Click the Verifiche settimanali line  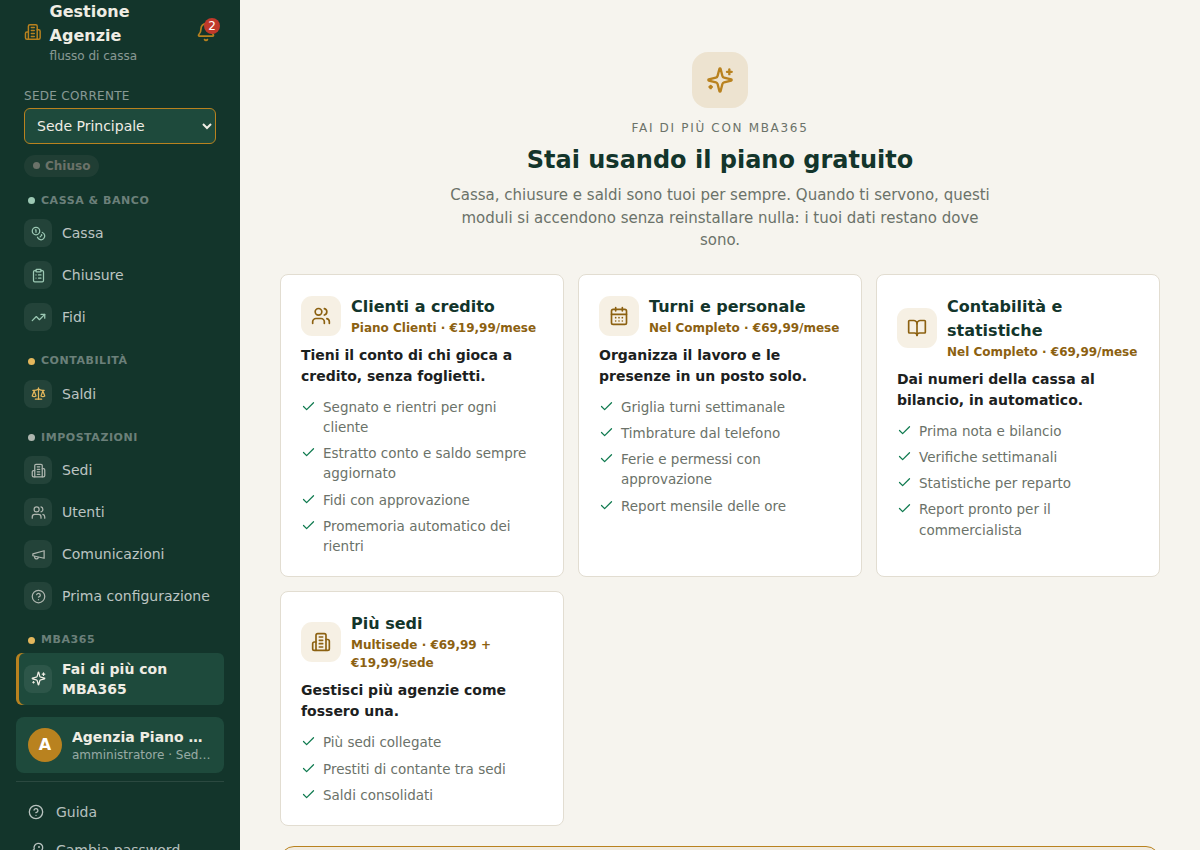click(x=988, y=457)
